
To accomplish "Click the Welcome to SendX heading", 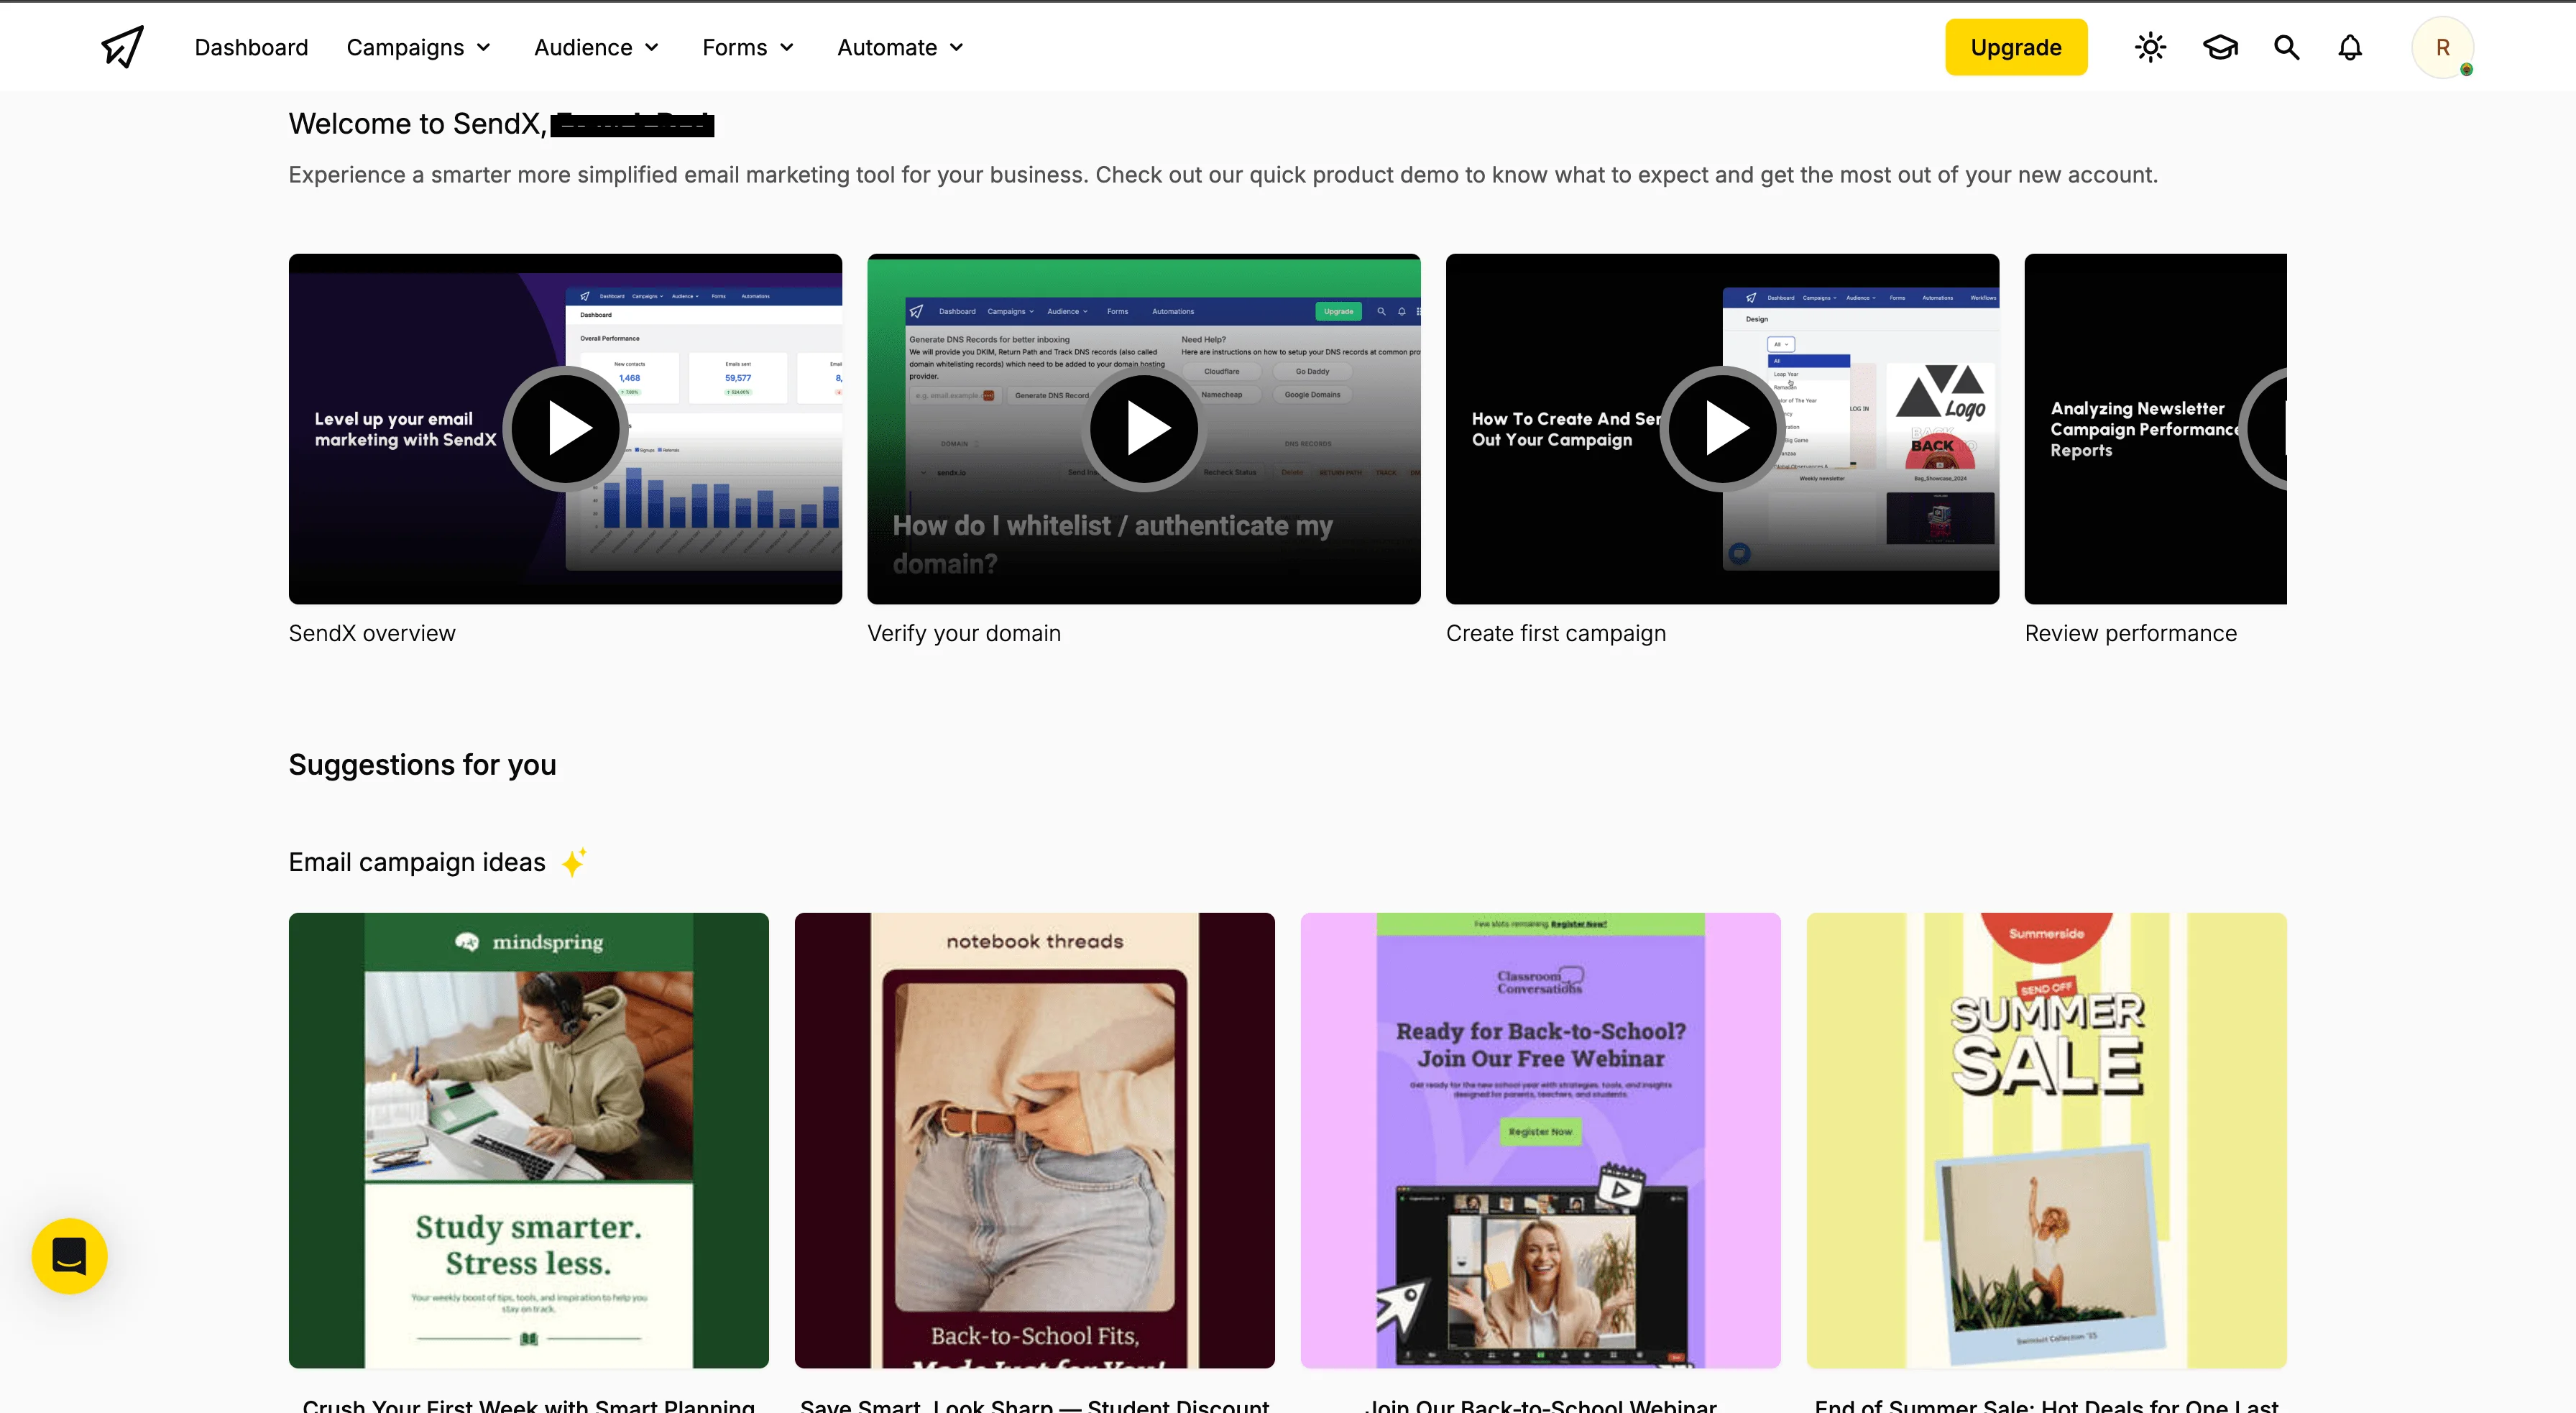I will point(501,124).
